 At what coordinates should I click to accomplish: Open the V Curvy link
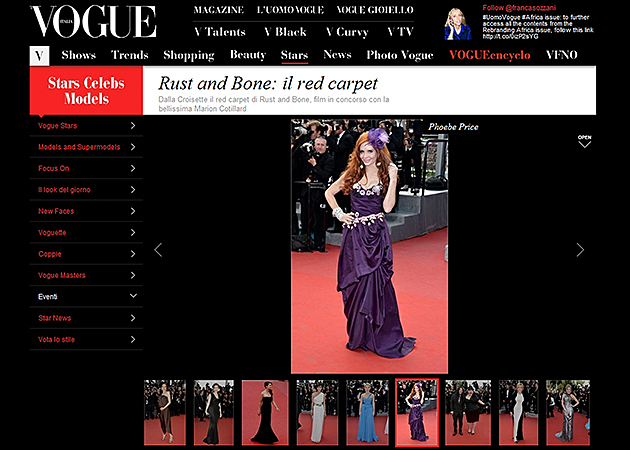345,32
